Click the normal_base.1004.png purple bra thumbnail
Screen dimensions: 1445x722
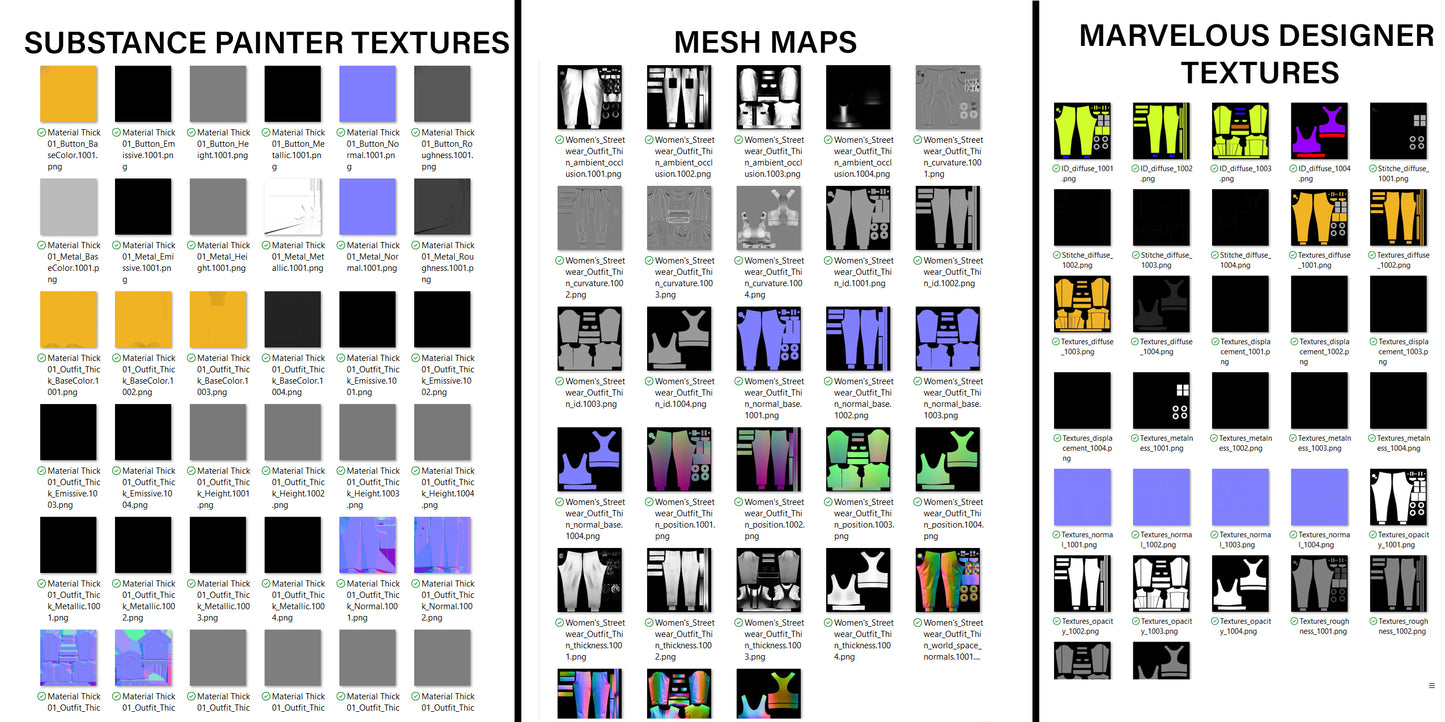590,460
